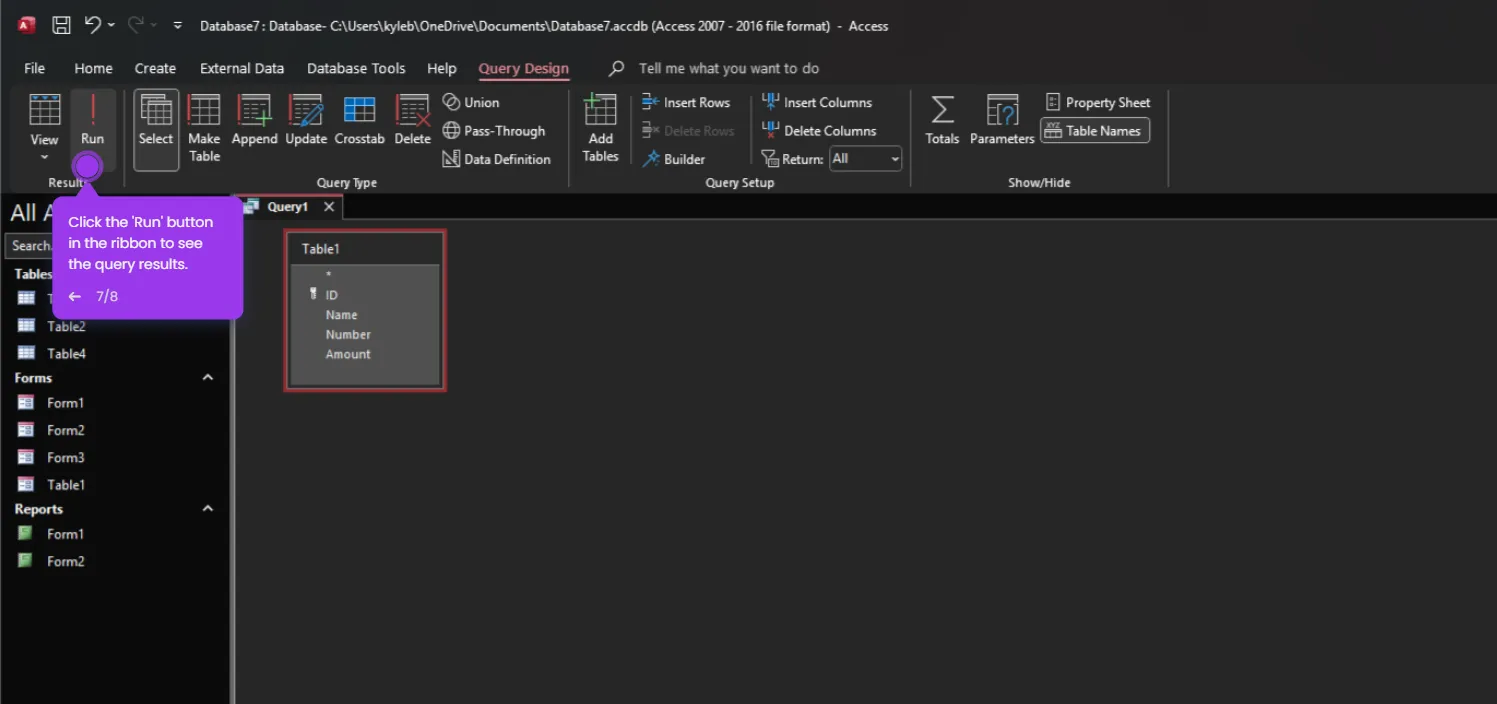Select the Data Definition query option
Screen dimensions: 1497x704
[497, 159]
